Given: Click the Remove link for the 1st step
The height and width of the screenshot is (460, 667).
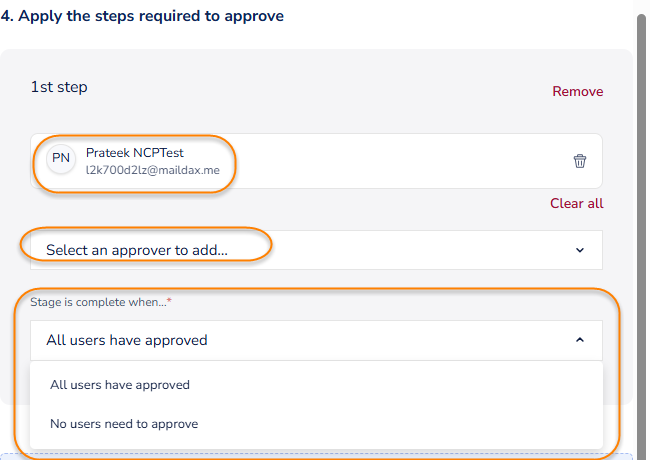Looking at the screenshot, I should point(577,91).
